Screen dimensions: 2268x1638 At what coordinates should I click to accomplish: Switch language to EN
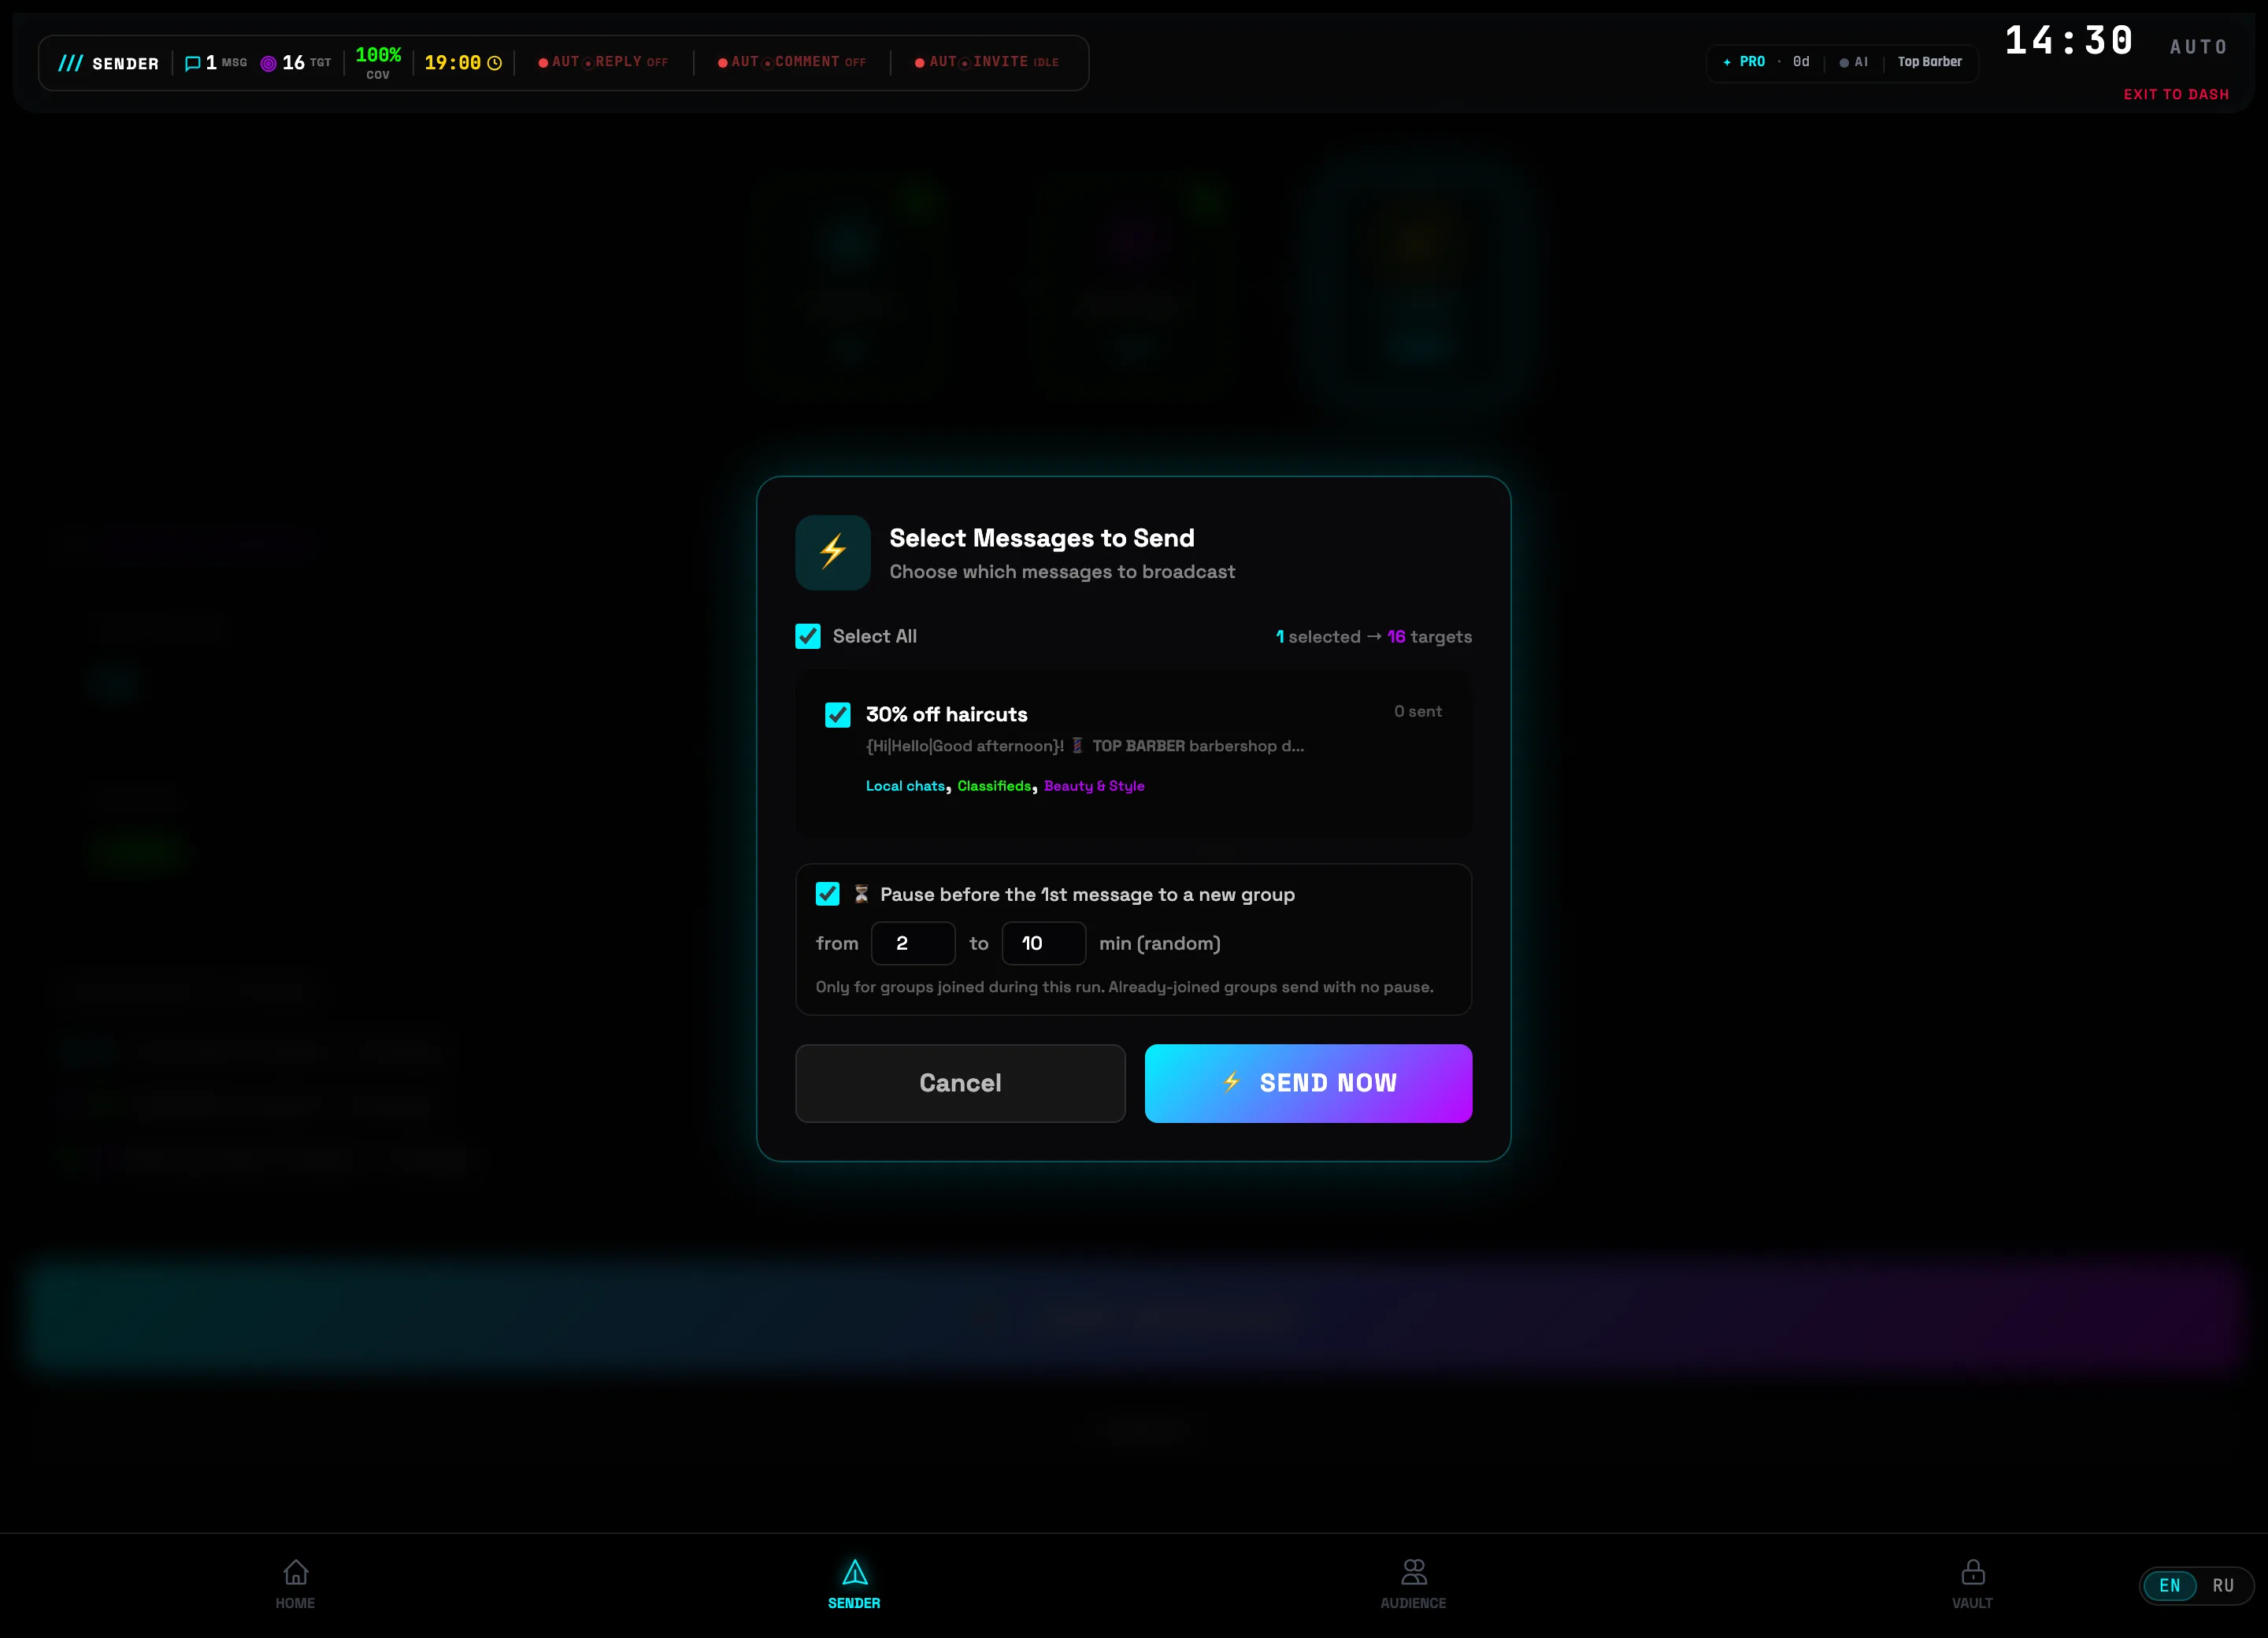[x=2169, y=1585]
